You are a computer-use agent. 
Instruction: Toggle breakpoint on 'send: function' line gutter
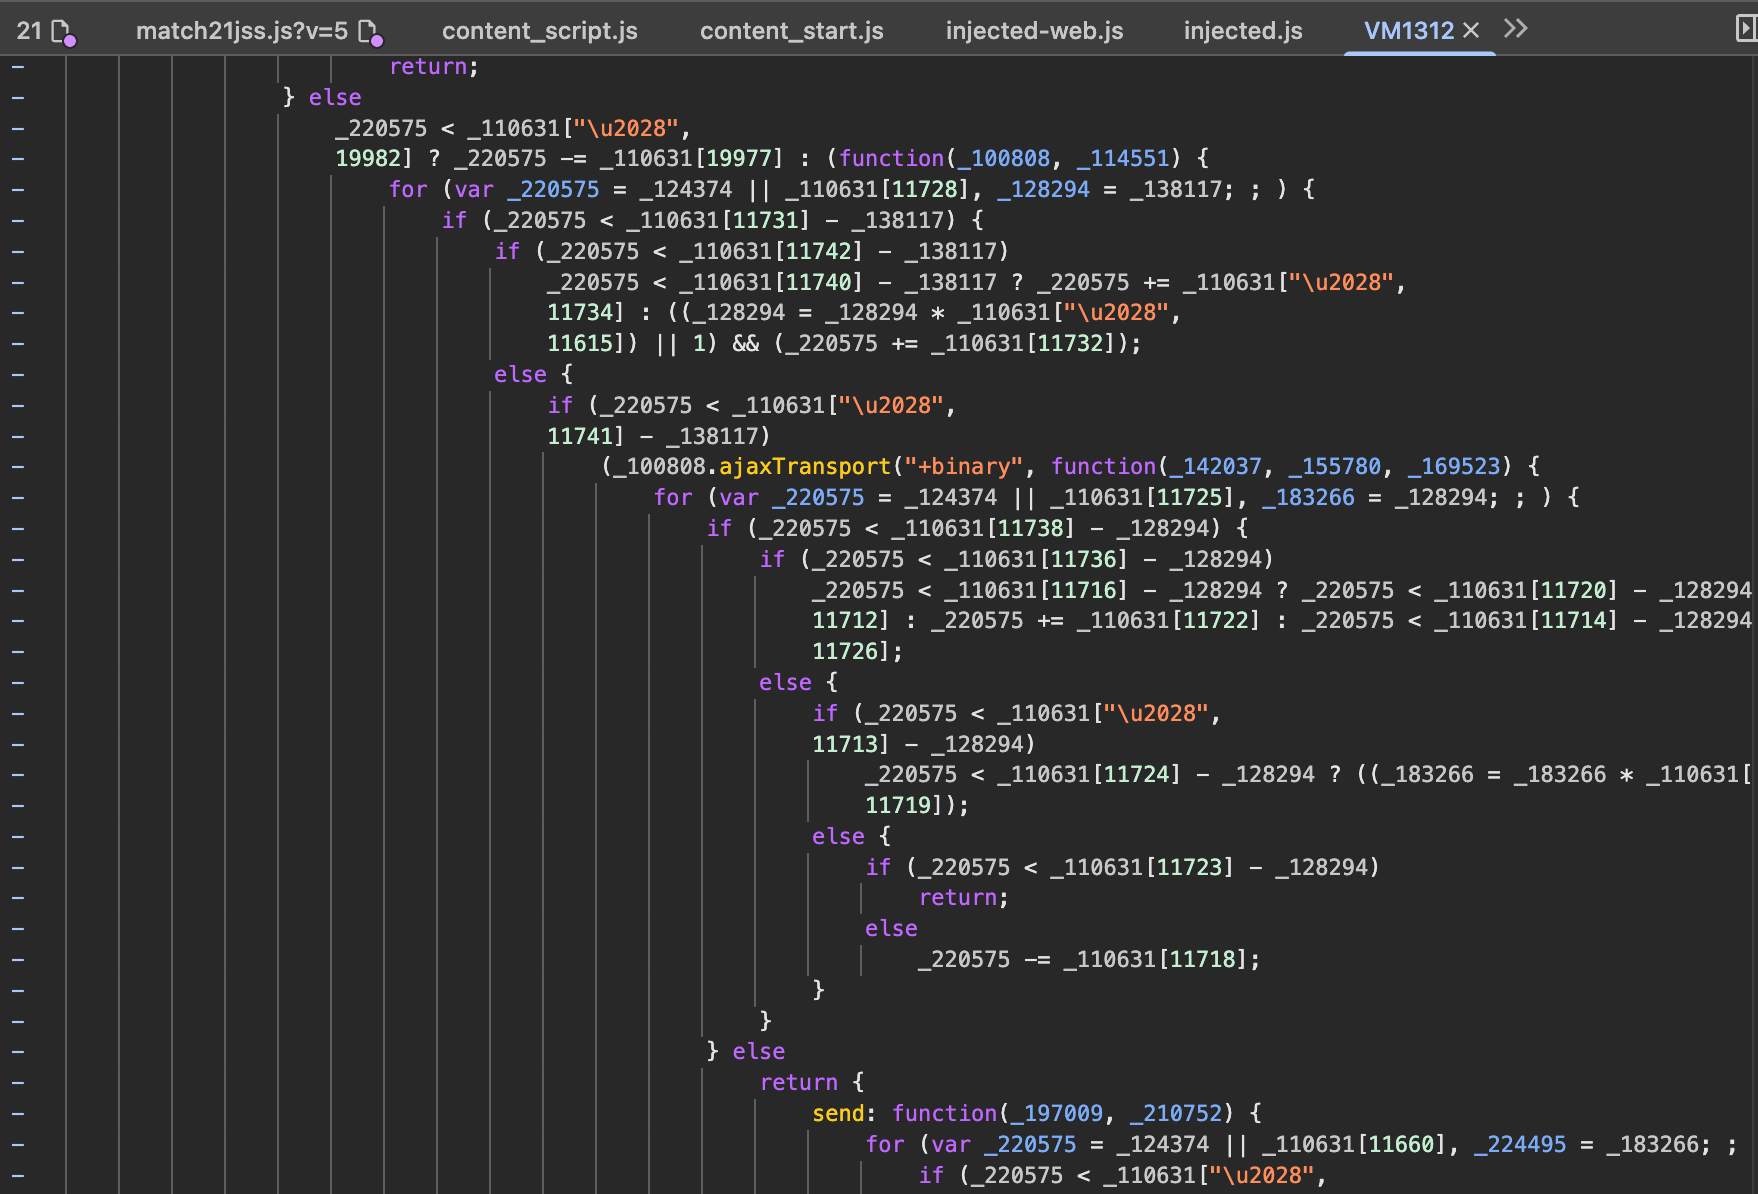[x=18, y=1114]
